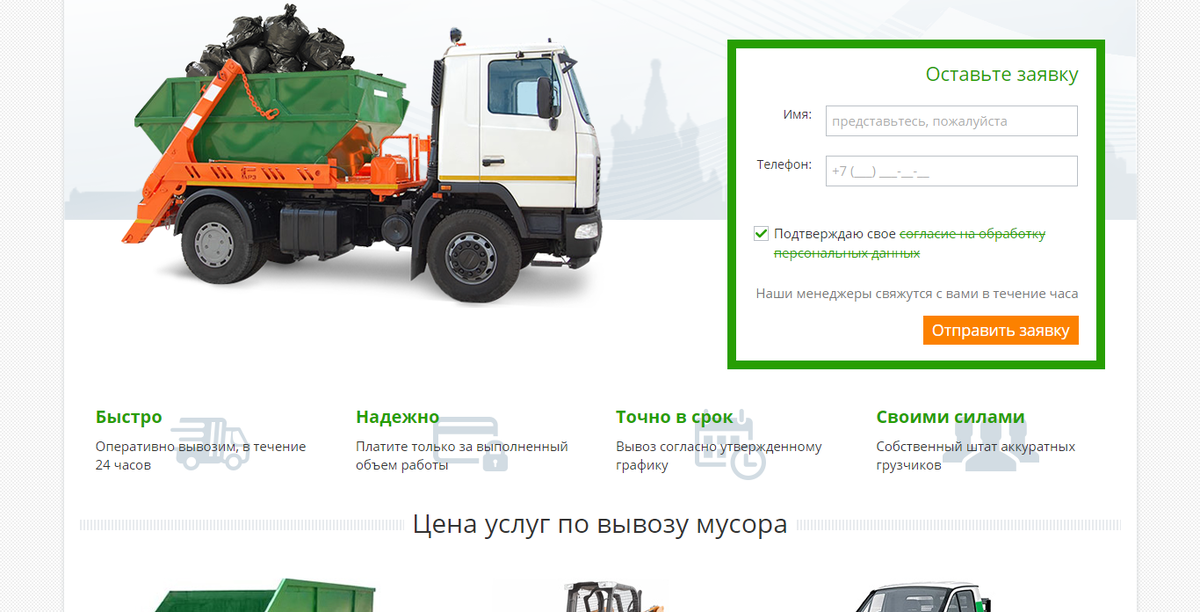Click the Телефон field label

point(784,165)
